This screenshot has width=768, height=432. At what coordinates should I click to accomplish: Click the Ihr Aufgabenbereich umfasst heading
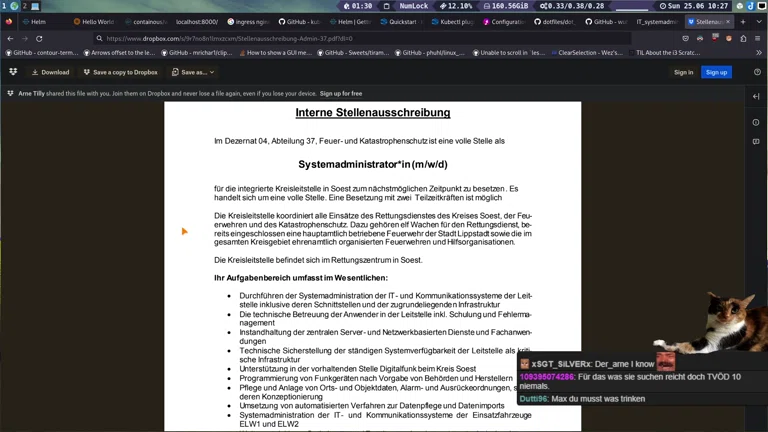tap(301, 278)
